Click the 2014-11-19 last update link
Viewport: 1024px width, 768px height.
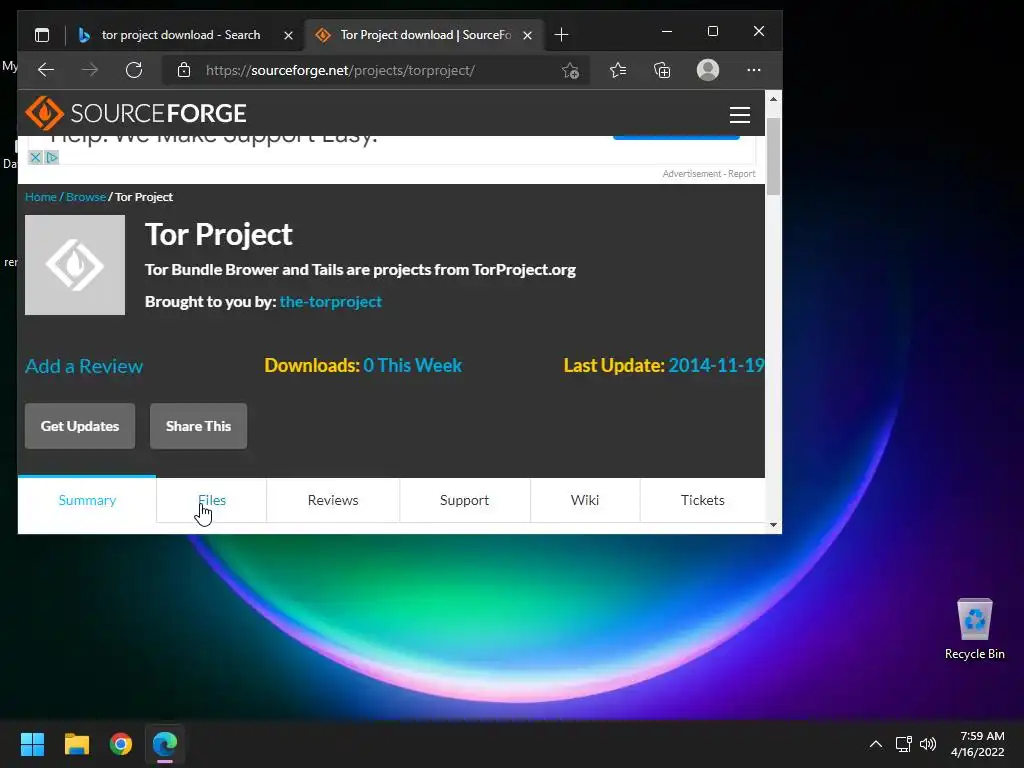[x=716, y=365]
